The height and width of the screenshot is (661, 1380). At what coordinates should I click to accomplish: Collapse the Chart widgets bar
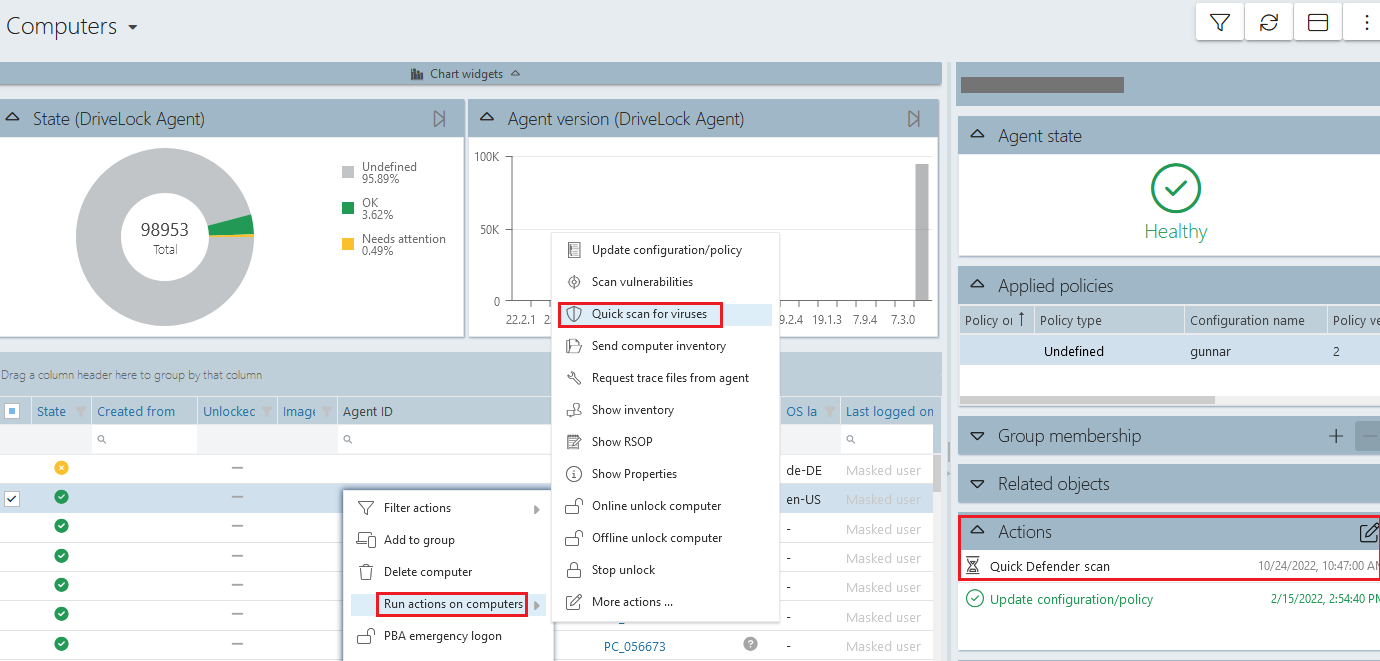click(x=515, y=74)
